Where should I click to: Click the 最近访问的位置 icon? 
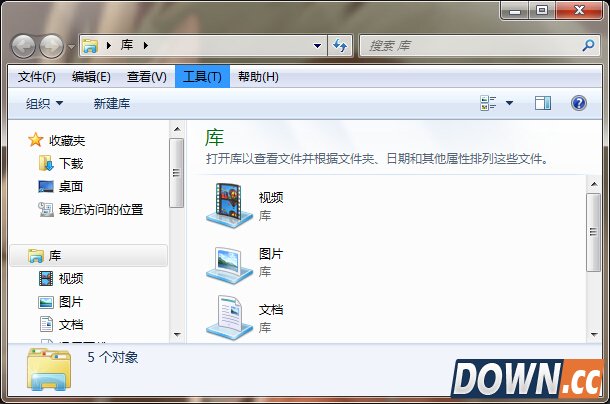tap(46, 210)
